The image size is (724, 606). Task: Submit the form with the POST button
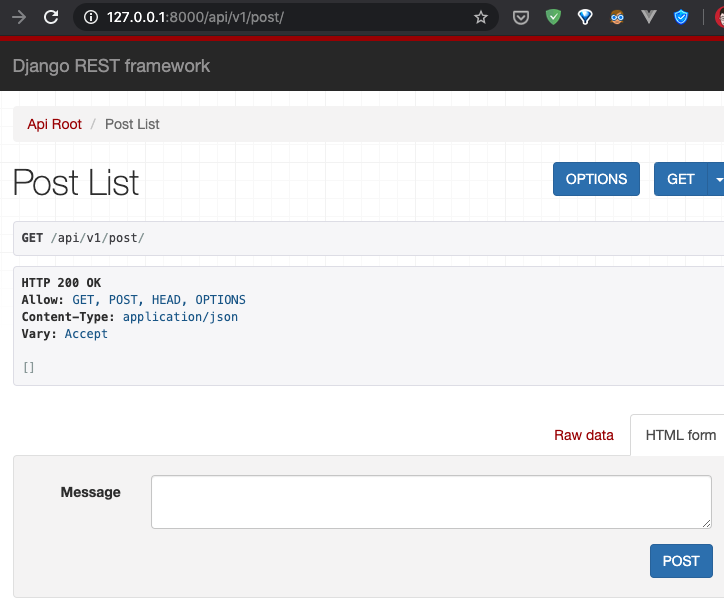[681, 561]
